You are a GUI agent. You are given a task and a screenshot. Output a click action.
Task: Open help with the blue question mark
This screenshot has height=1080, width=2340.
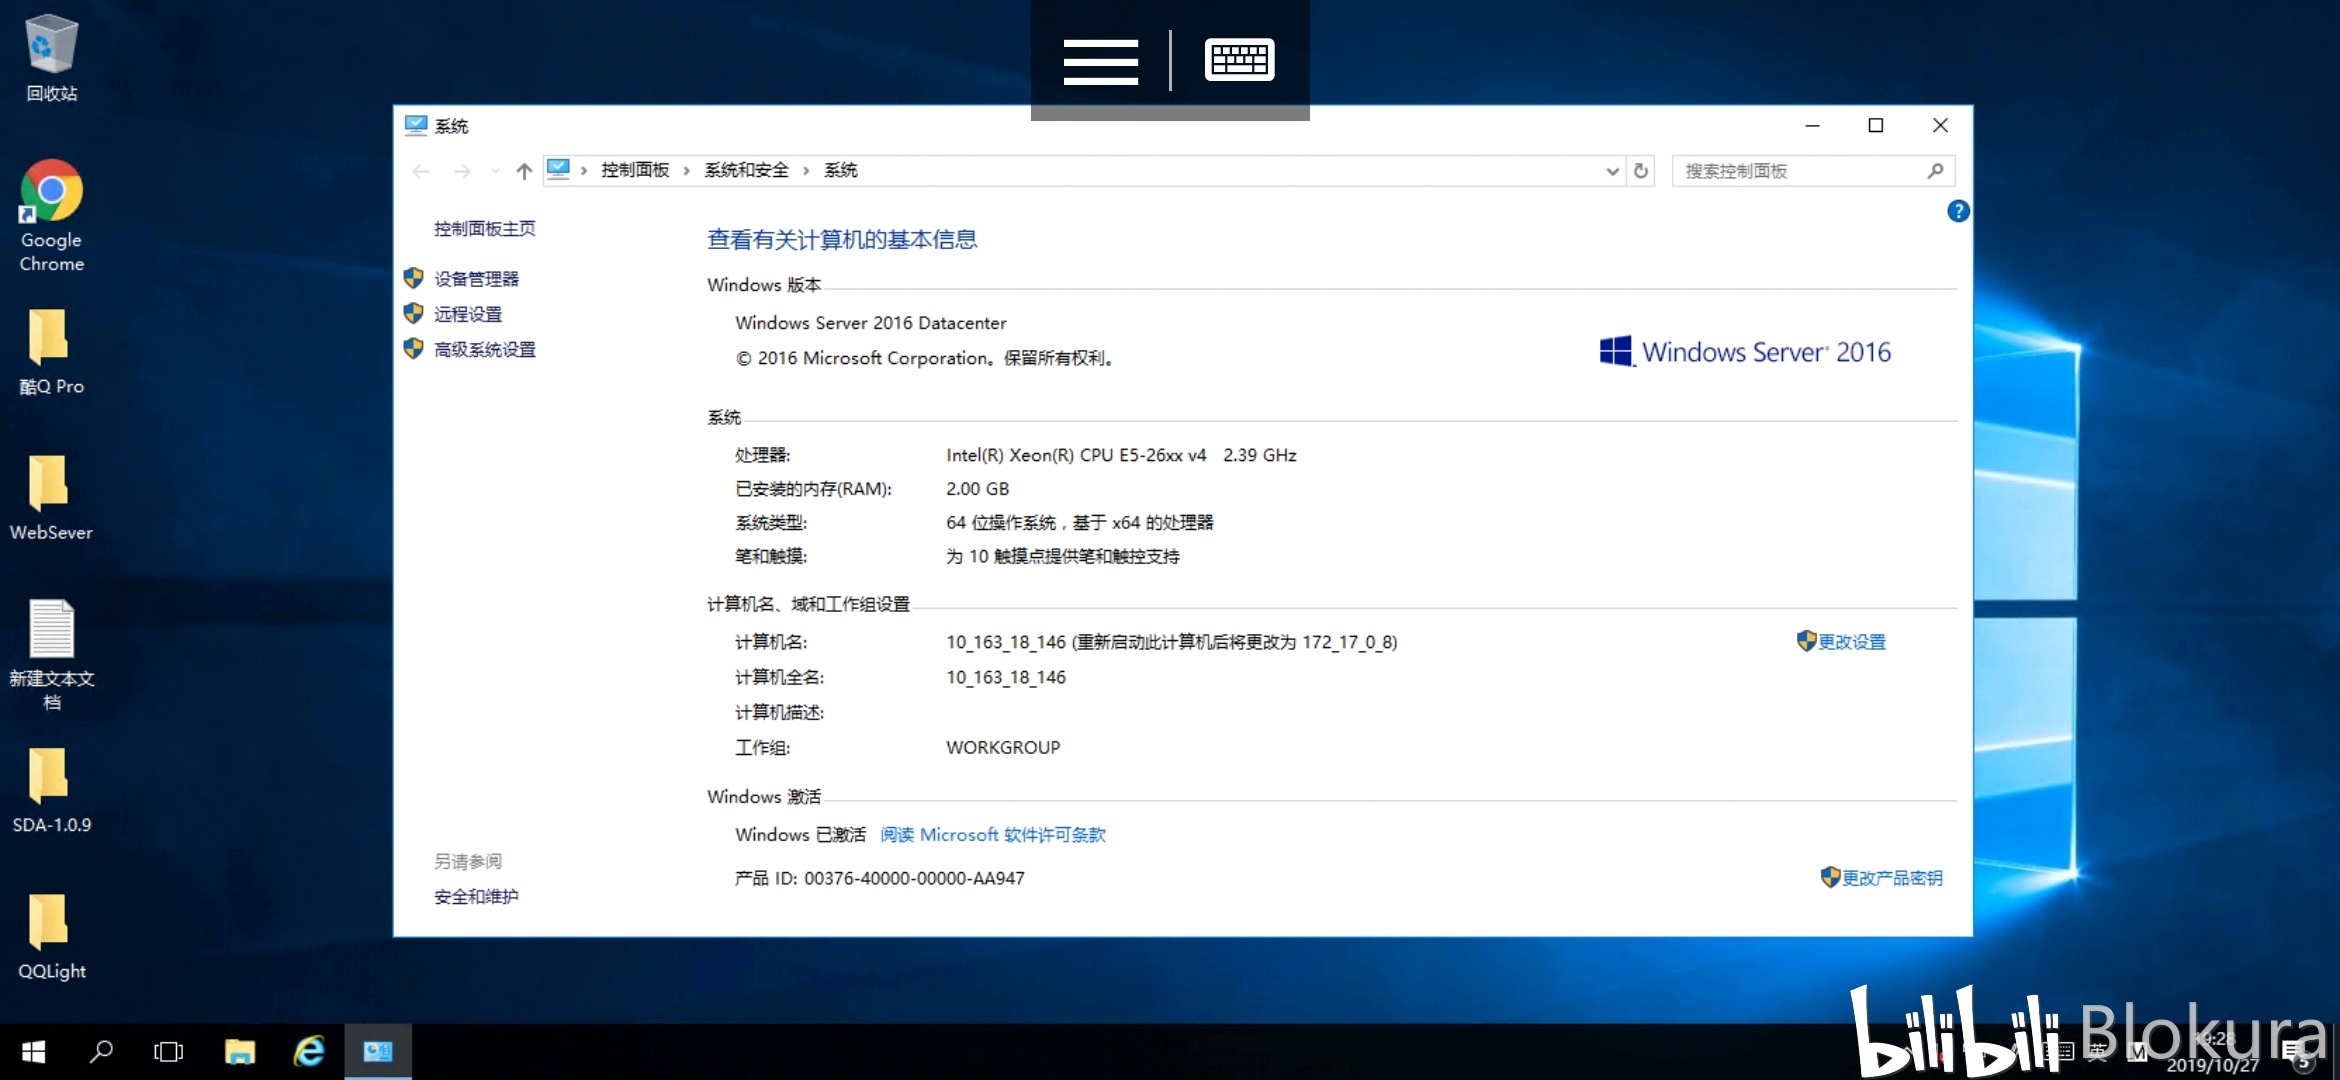(1958, 211)
